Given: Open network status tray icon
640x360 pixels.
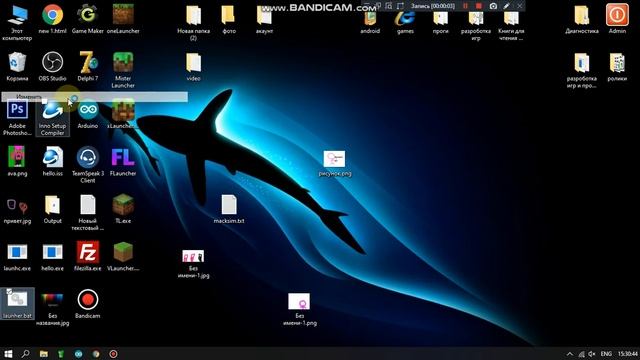Looking at the screenshot, I should pos(581,354).
